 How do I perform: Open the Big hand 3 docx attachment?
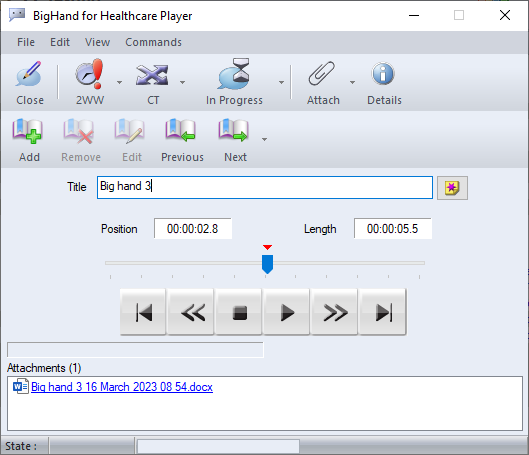(x=122, y=387)
